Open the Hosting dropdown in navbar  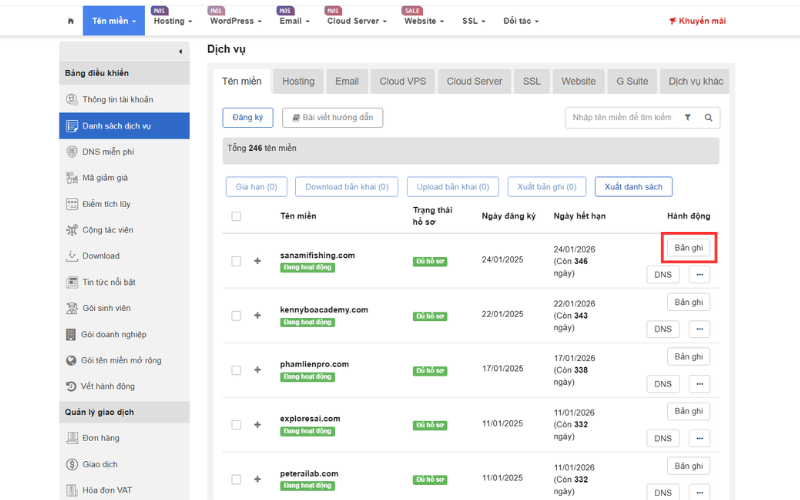[x=173, y=21]
